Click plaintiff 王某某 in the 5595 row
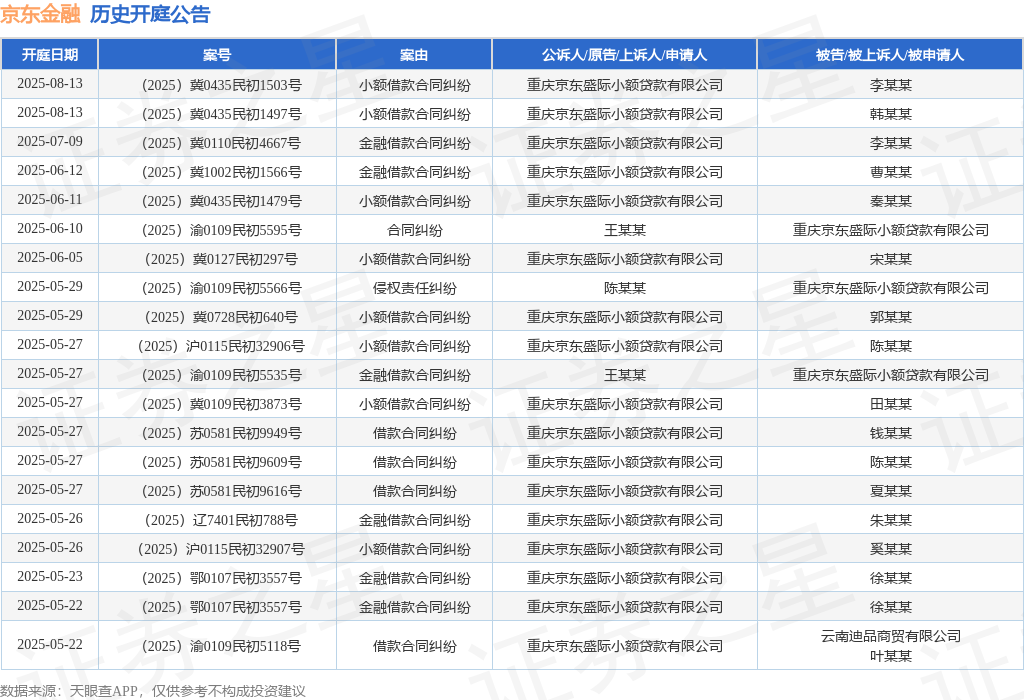 click(x=624, y=230)
